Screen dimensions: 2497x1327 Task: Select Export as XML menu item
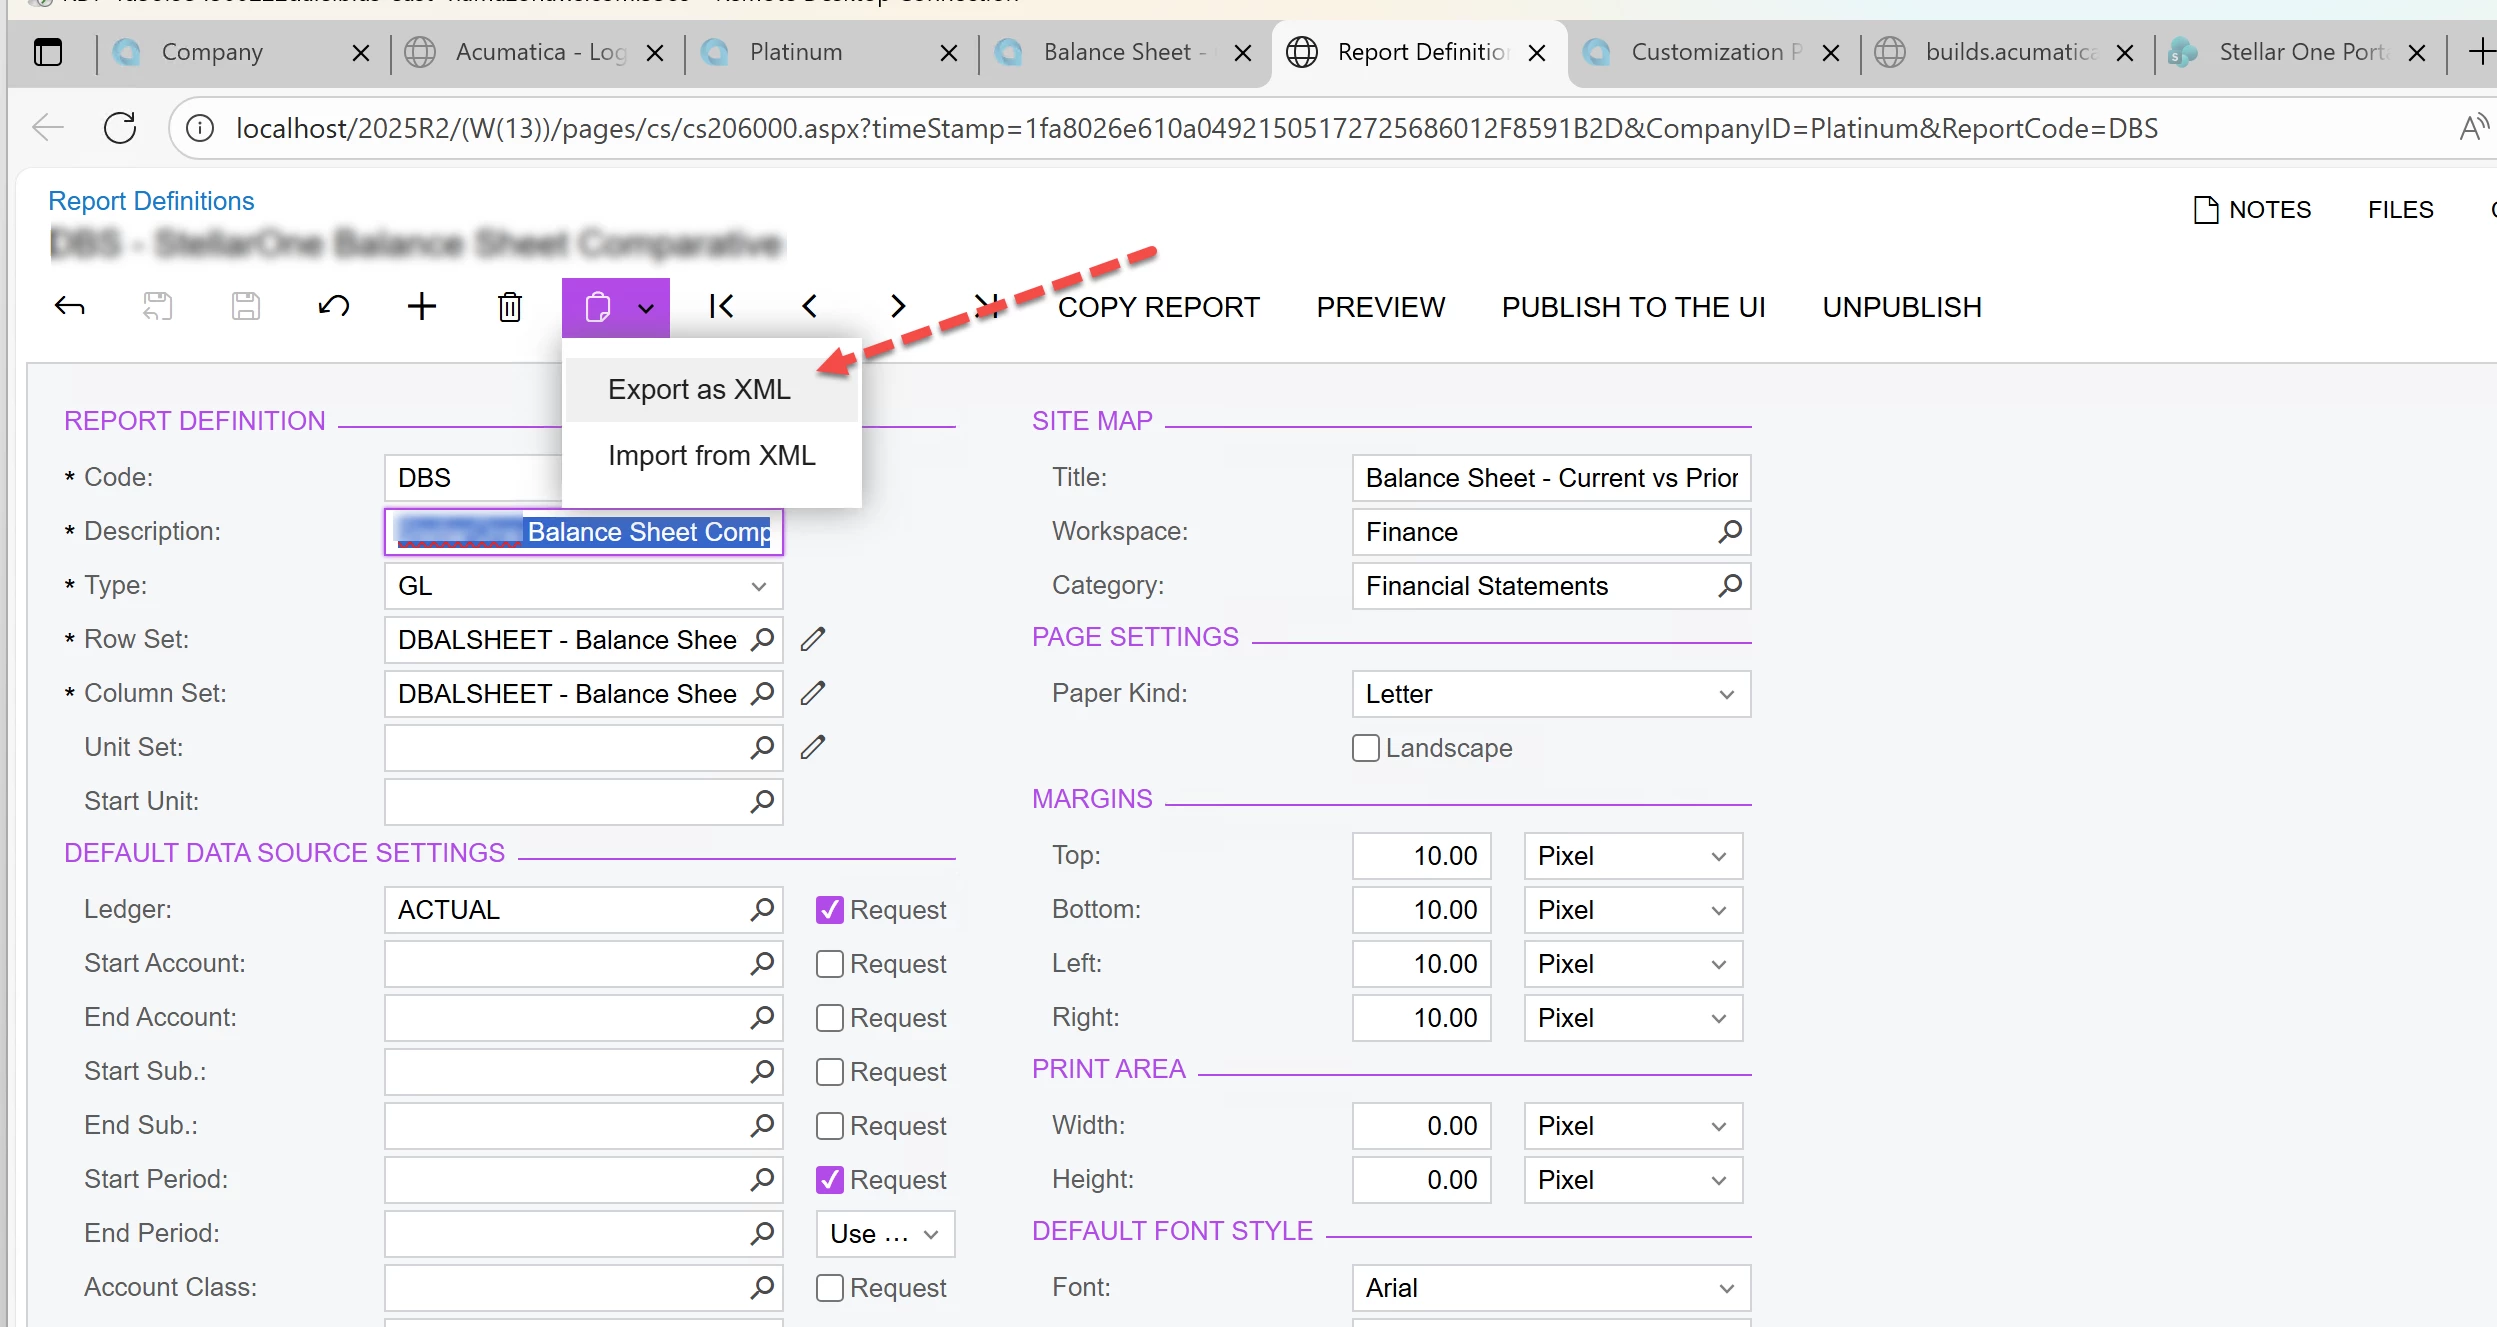(699, 390)
